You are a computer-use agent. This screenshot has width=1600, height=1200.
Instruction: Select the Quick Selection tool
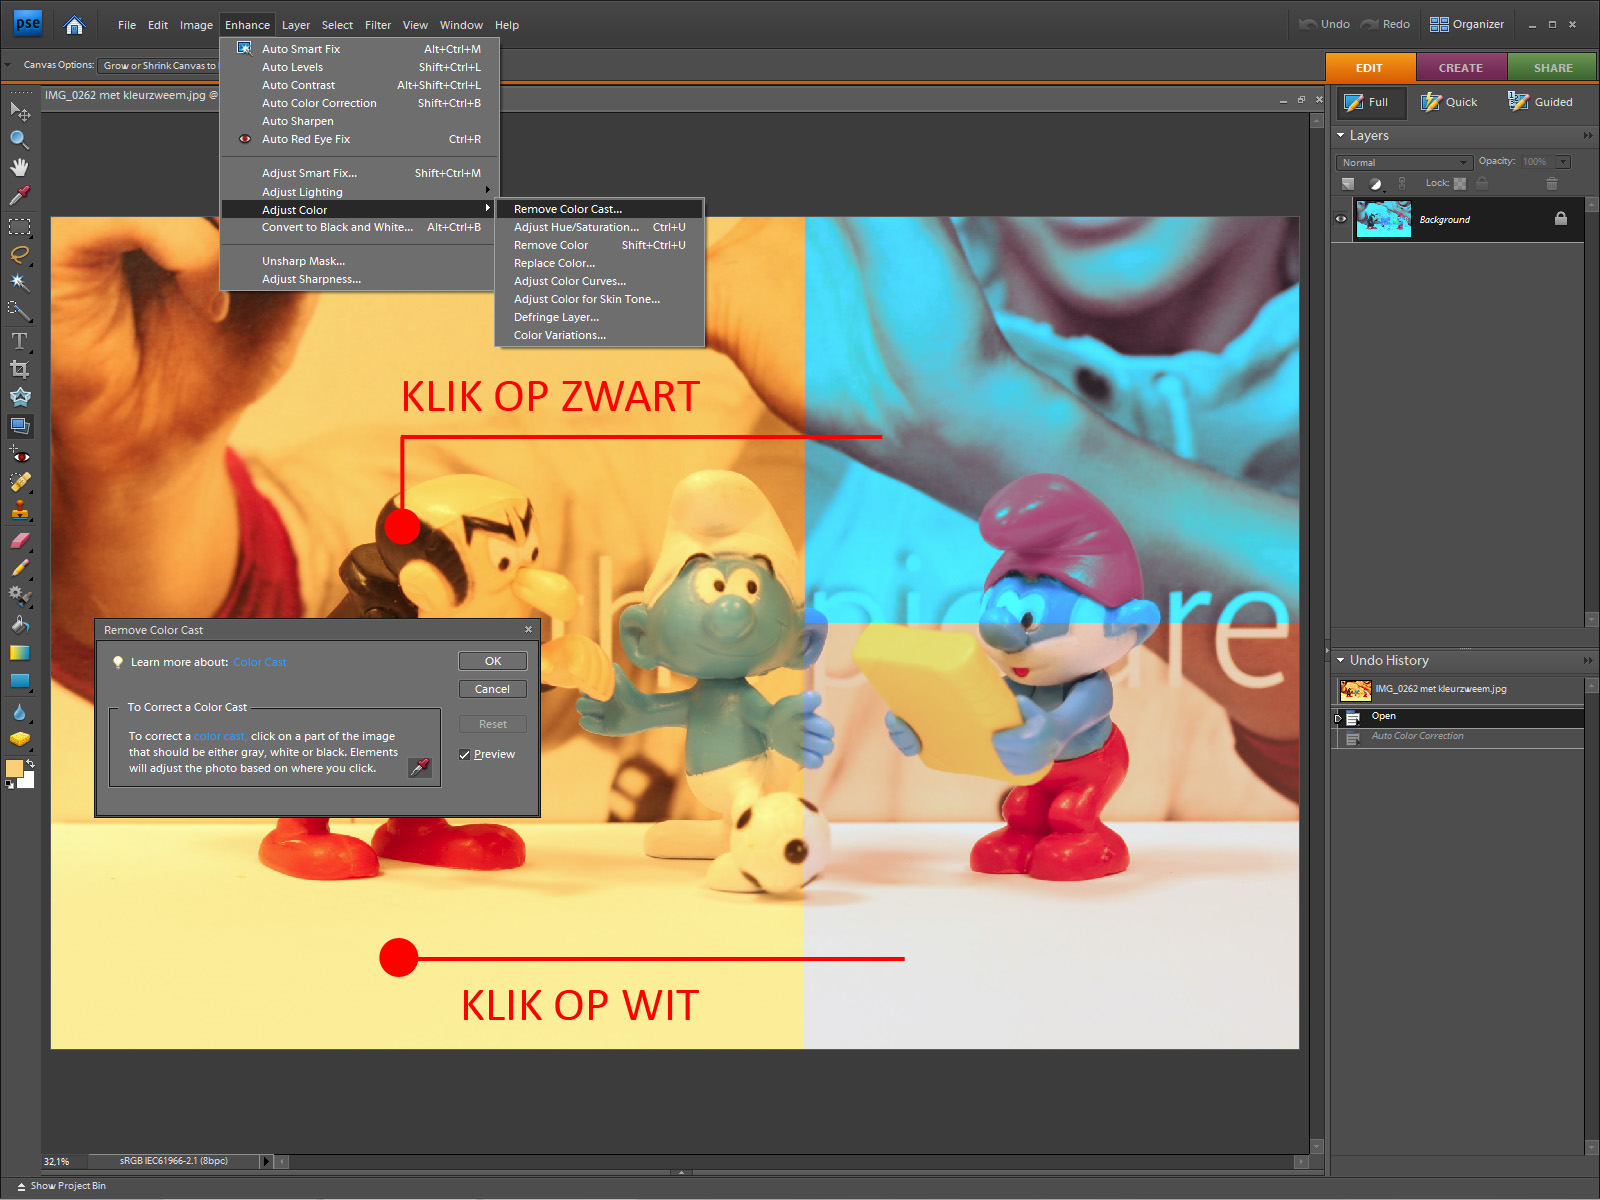19,311
